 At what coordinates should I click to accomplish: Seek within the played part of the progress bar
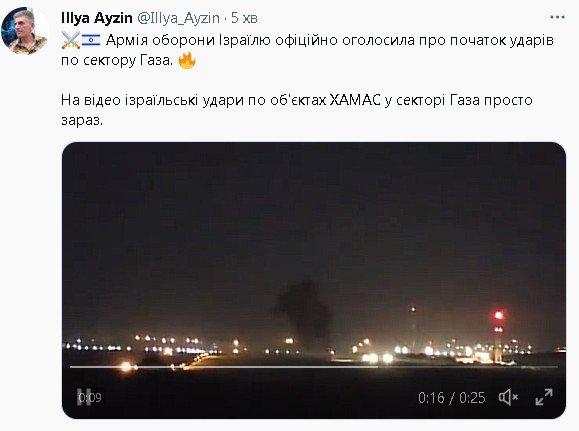point(224,367)
